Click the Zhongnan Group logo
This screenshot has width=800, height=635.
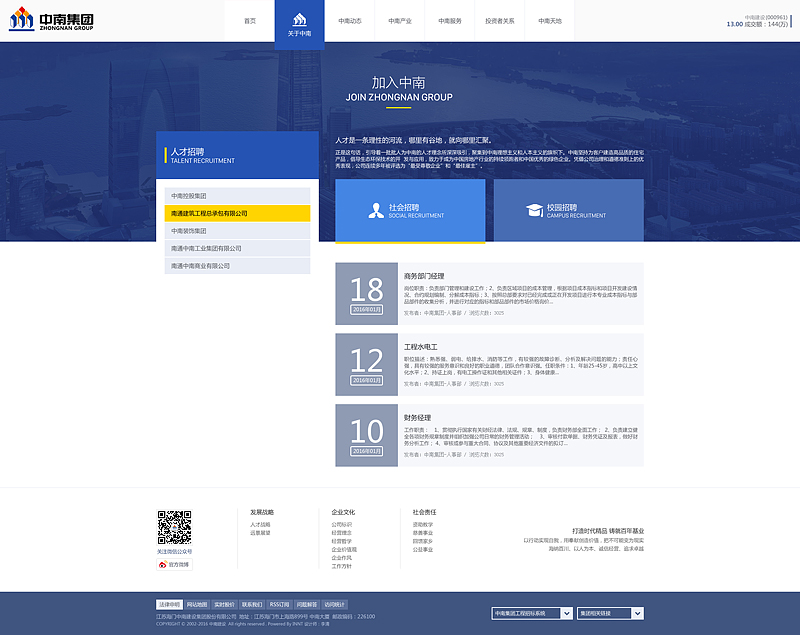[52, 19]
